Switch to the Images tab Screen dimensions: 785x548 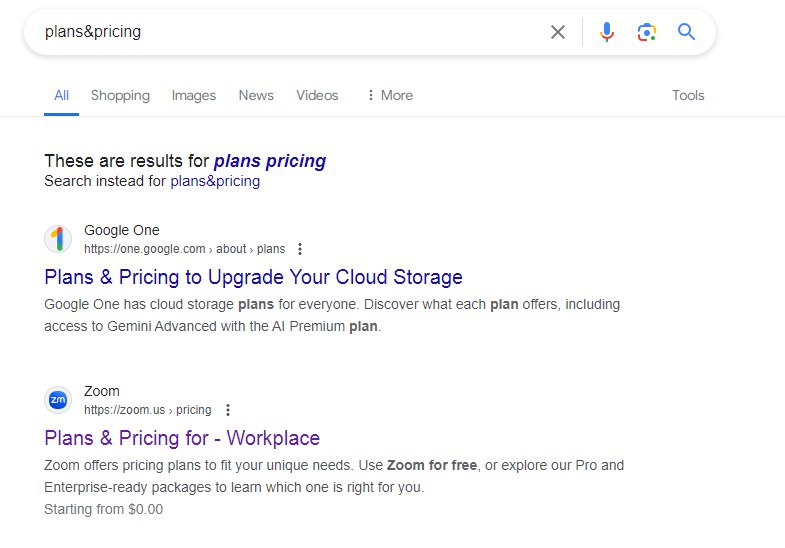coord(194,95)
